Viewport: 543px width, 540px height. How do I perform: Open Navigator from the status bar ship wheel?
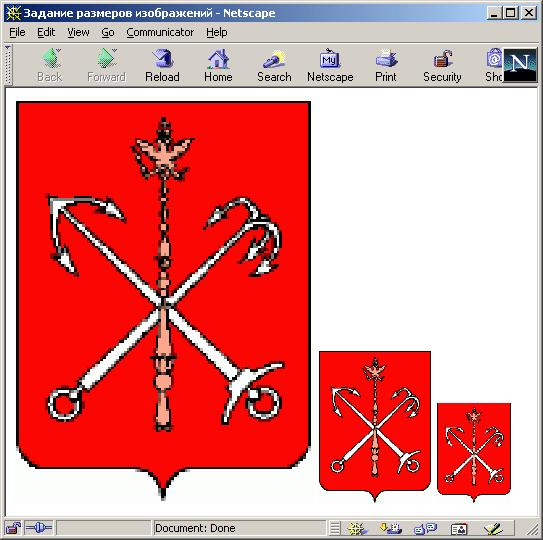click(356, 528)
